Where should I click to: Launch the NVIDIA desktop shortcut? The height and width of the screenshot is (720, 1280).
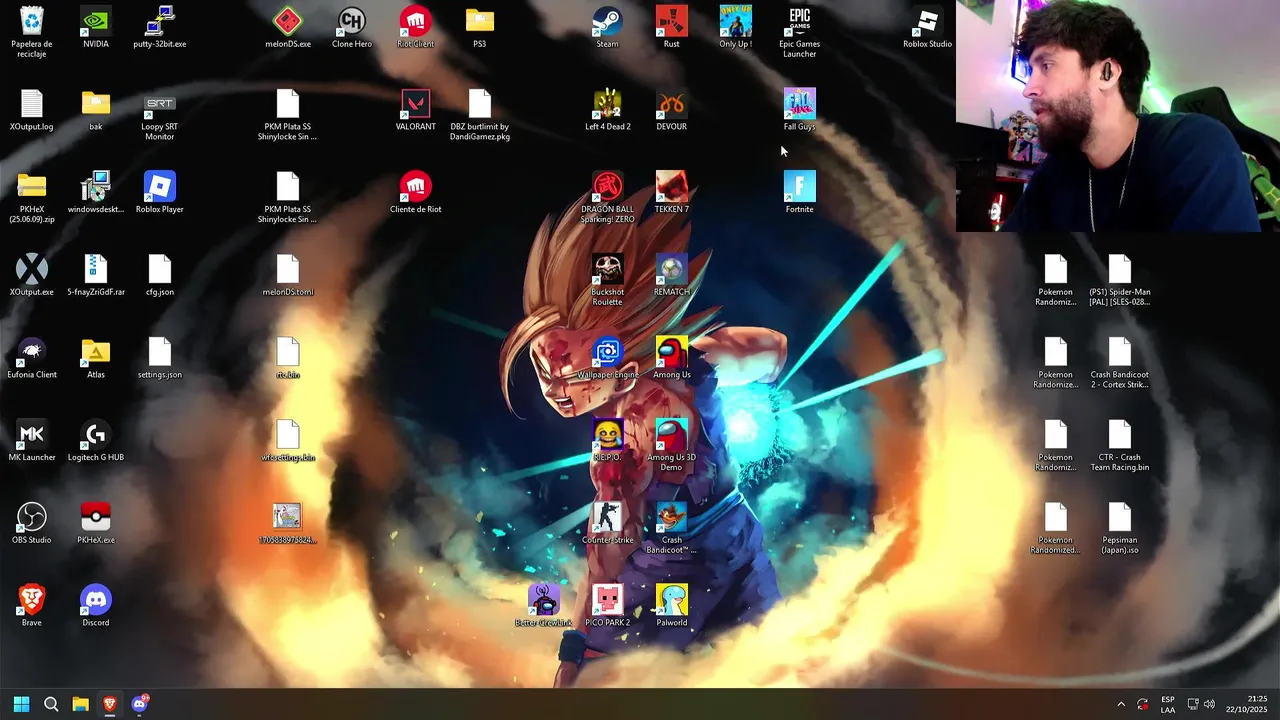point(96,22)
